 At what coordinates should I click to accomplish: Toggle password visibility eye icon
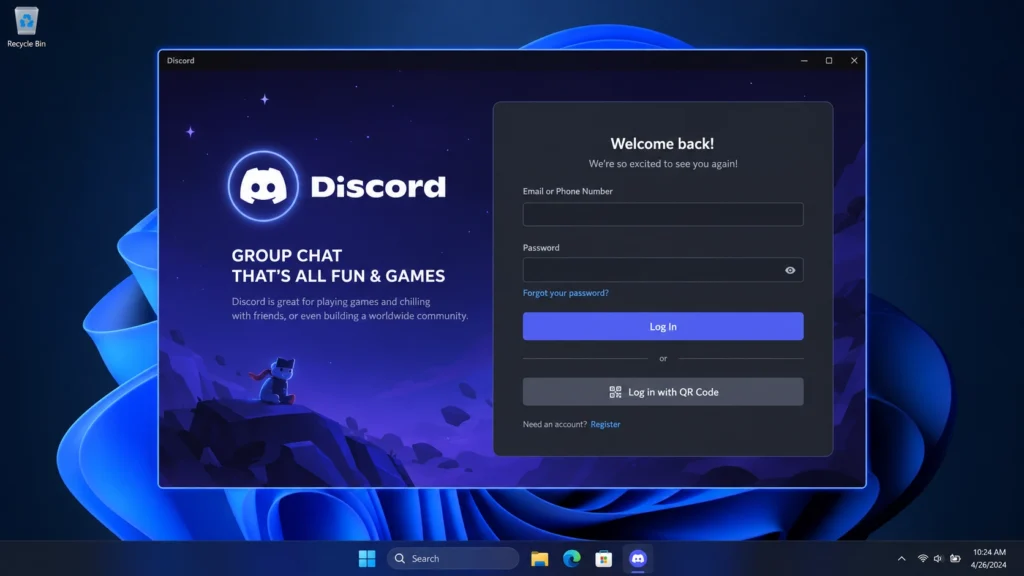tap(790, 270)
